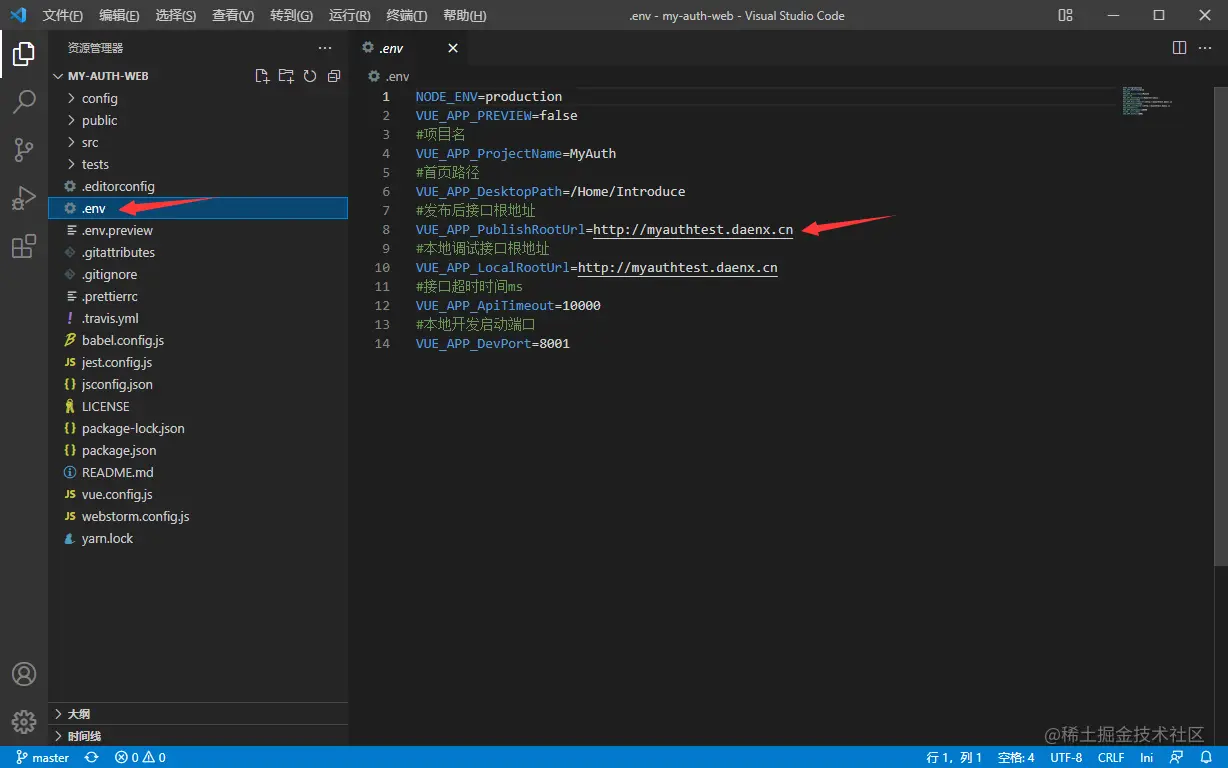
Task: Close the .env editor tab
Action: [452, 48]
